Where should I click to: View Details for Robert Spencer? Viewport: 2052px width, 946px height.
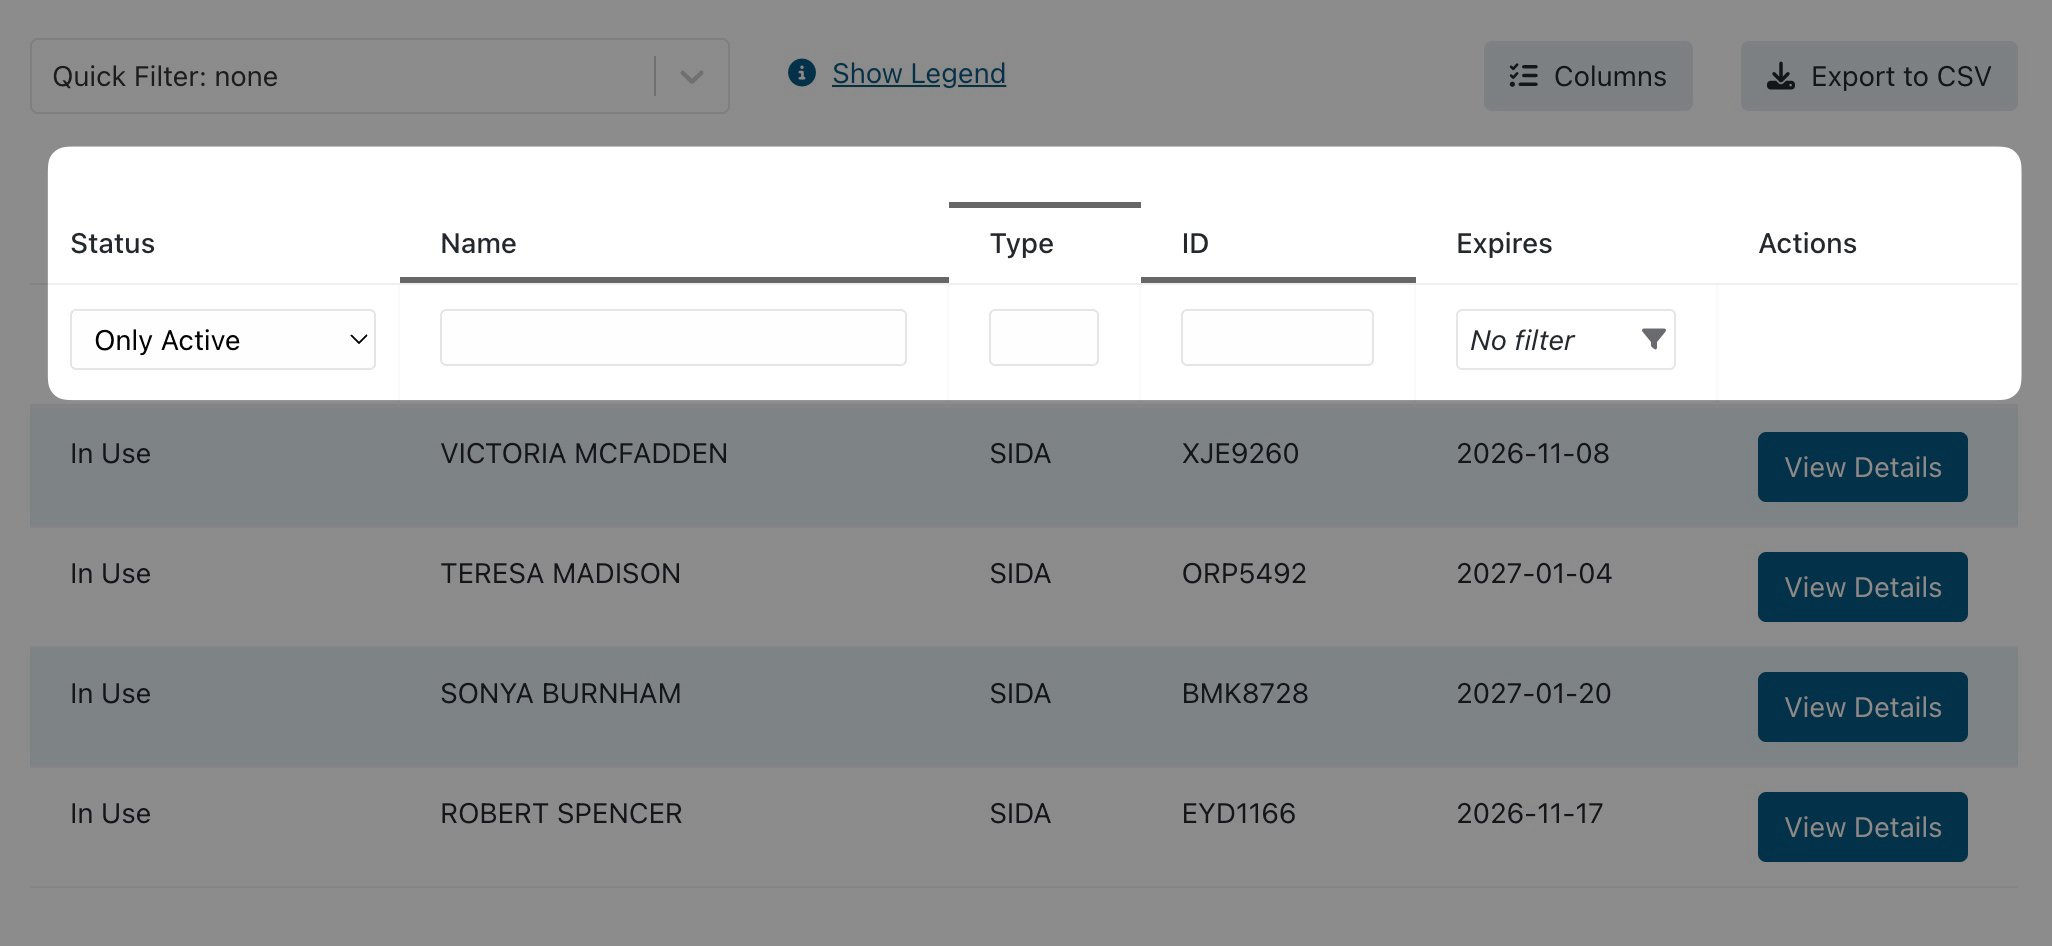tap(1862, 827)
